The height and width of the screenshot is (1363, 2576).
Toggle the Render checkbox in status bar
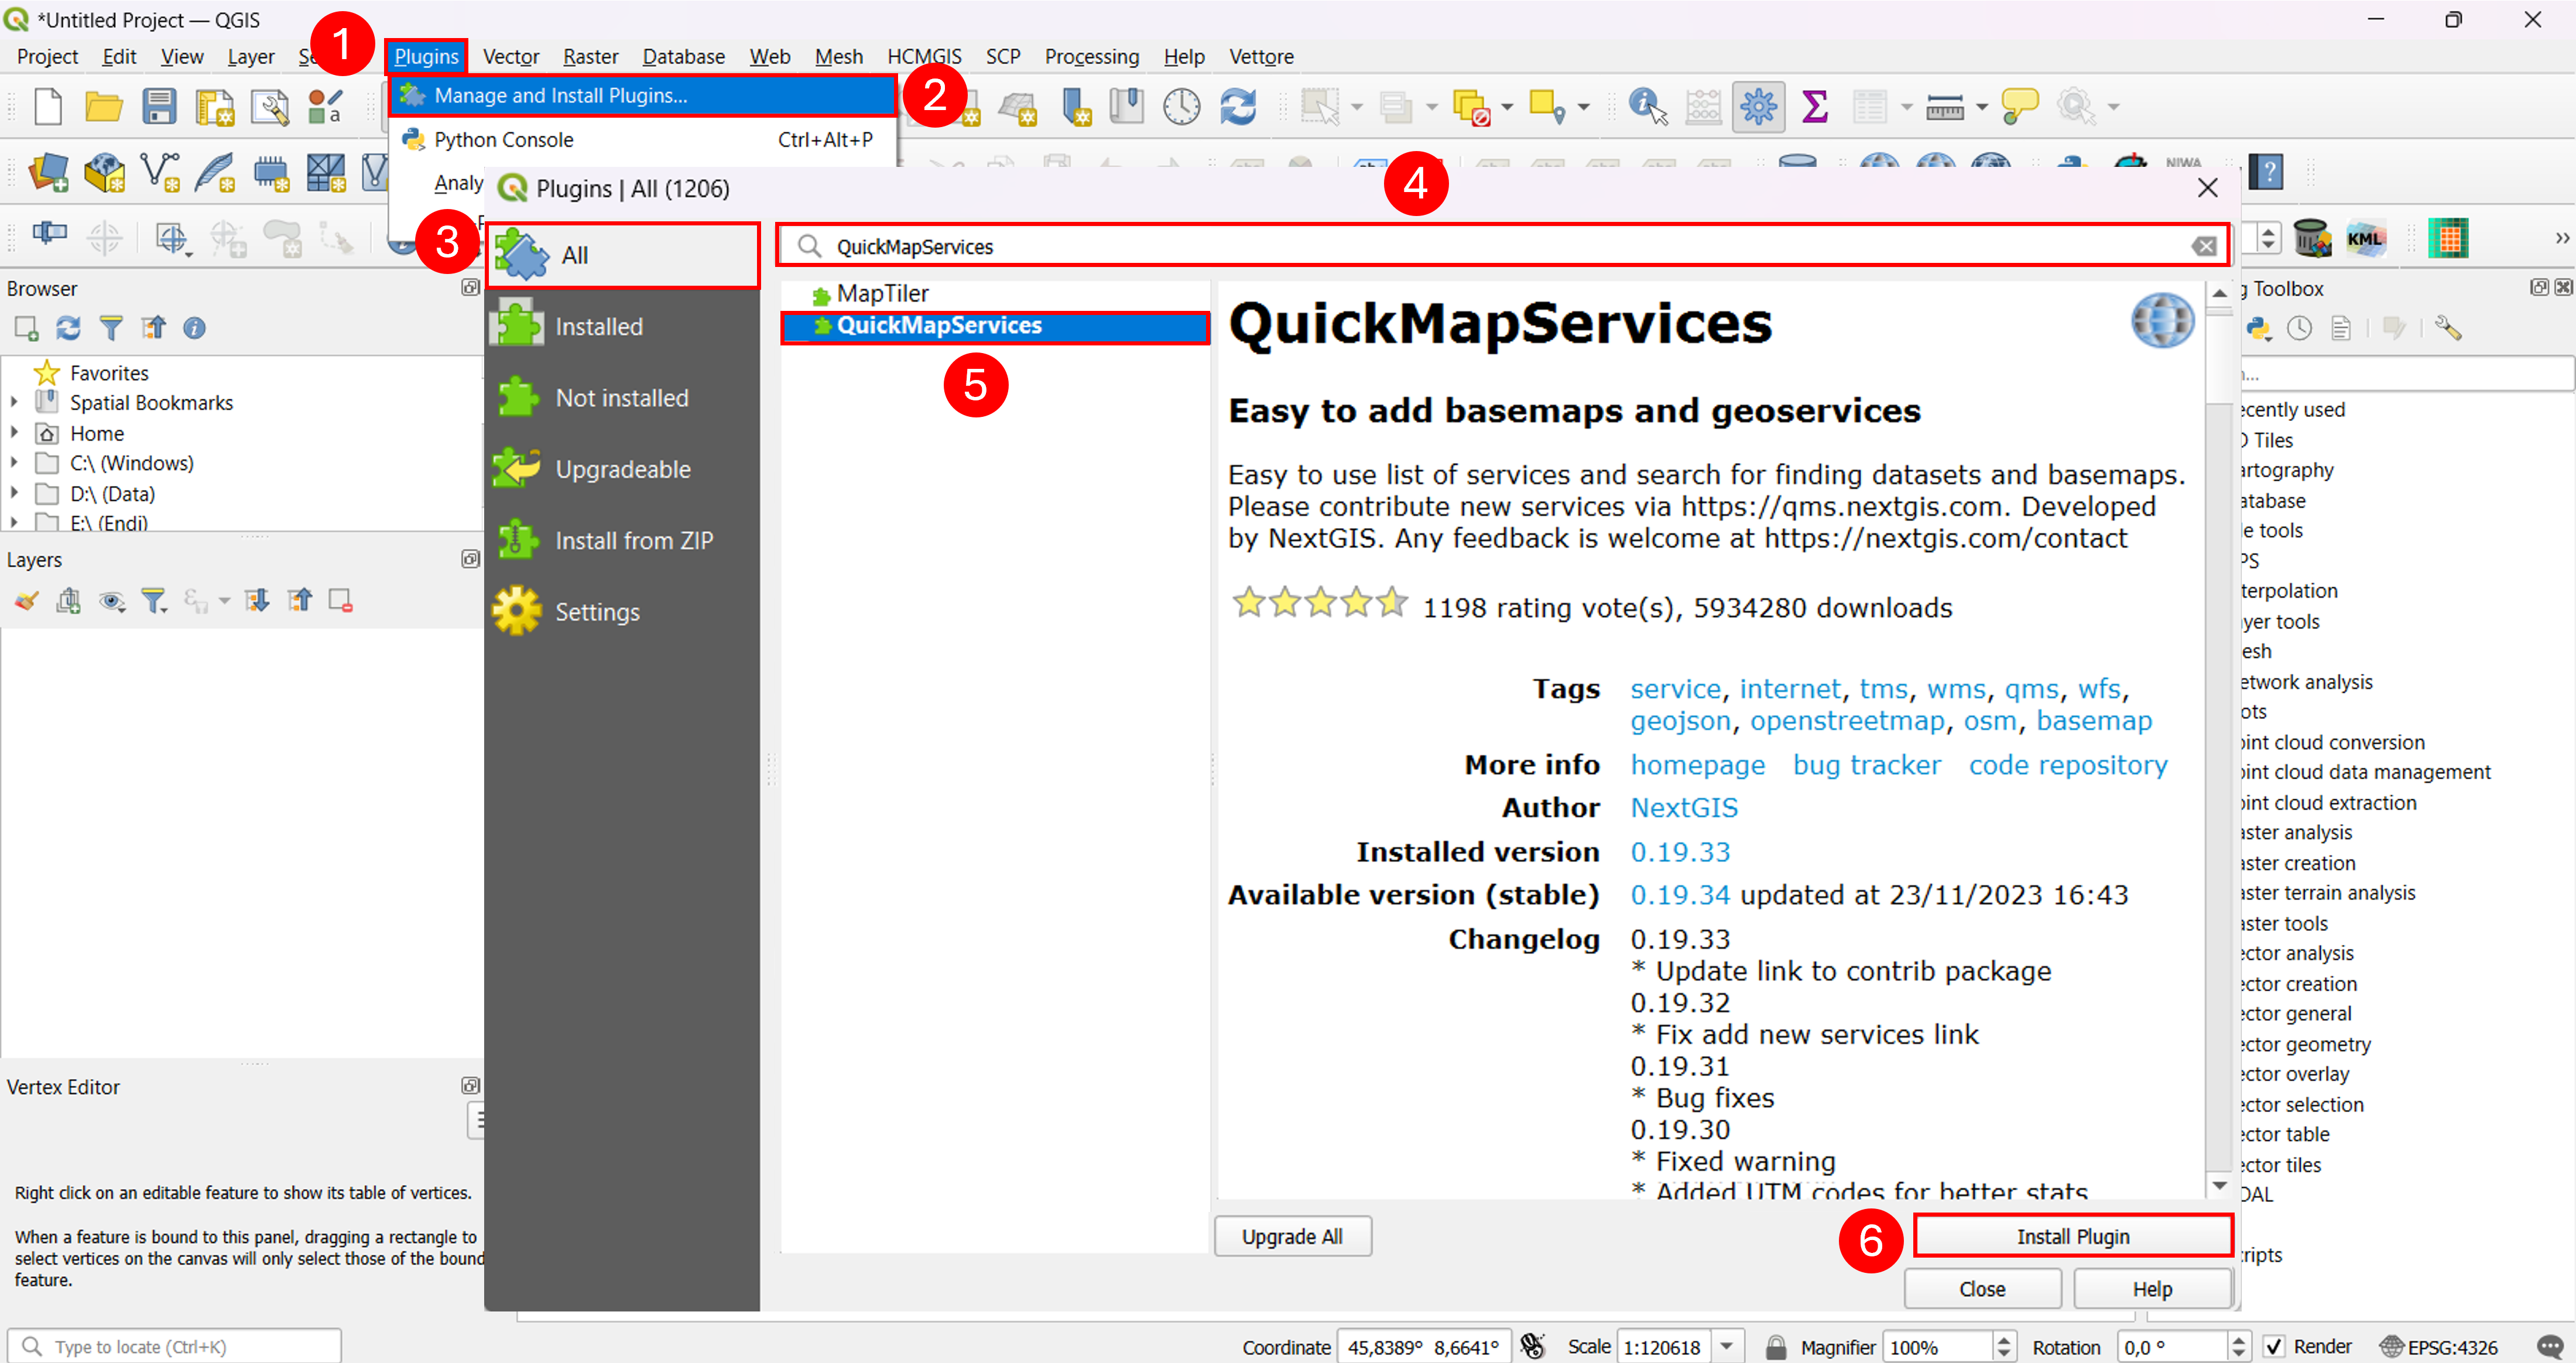pyautogui.click(x=2274, y=1346)
